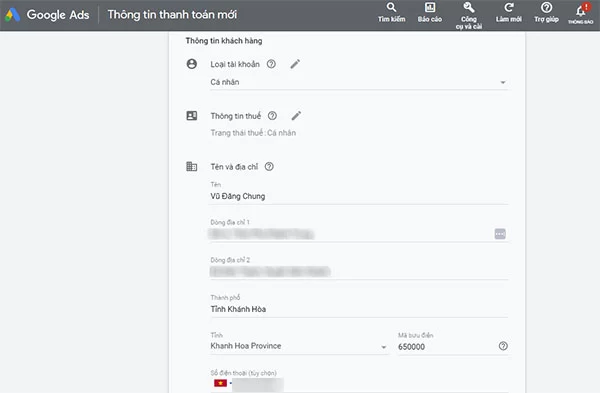The image size is (600, 393).
Task: Click the Google Ads logo
Action: coord(47,15)
